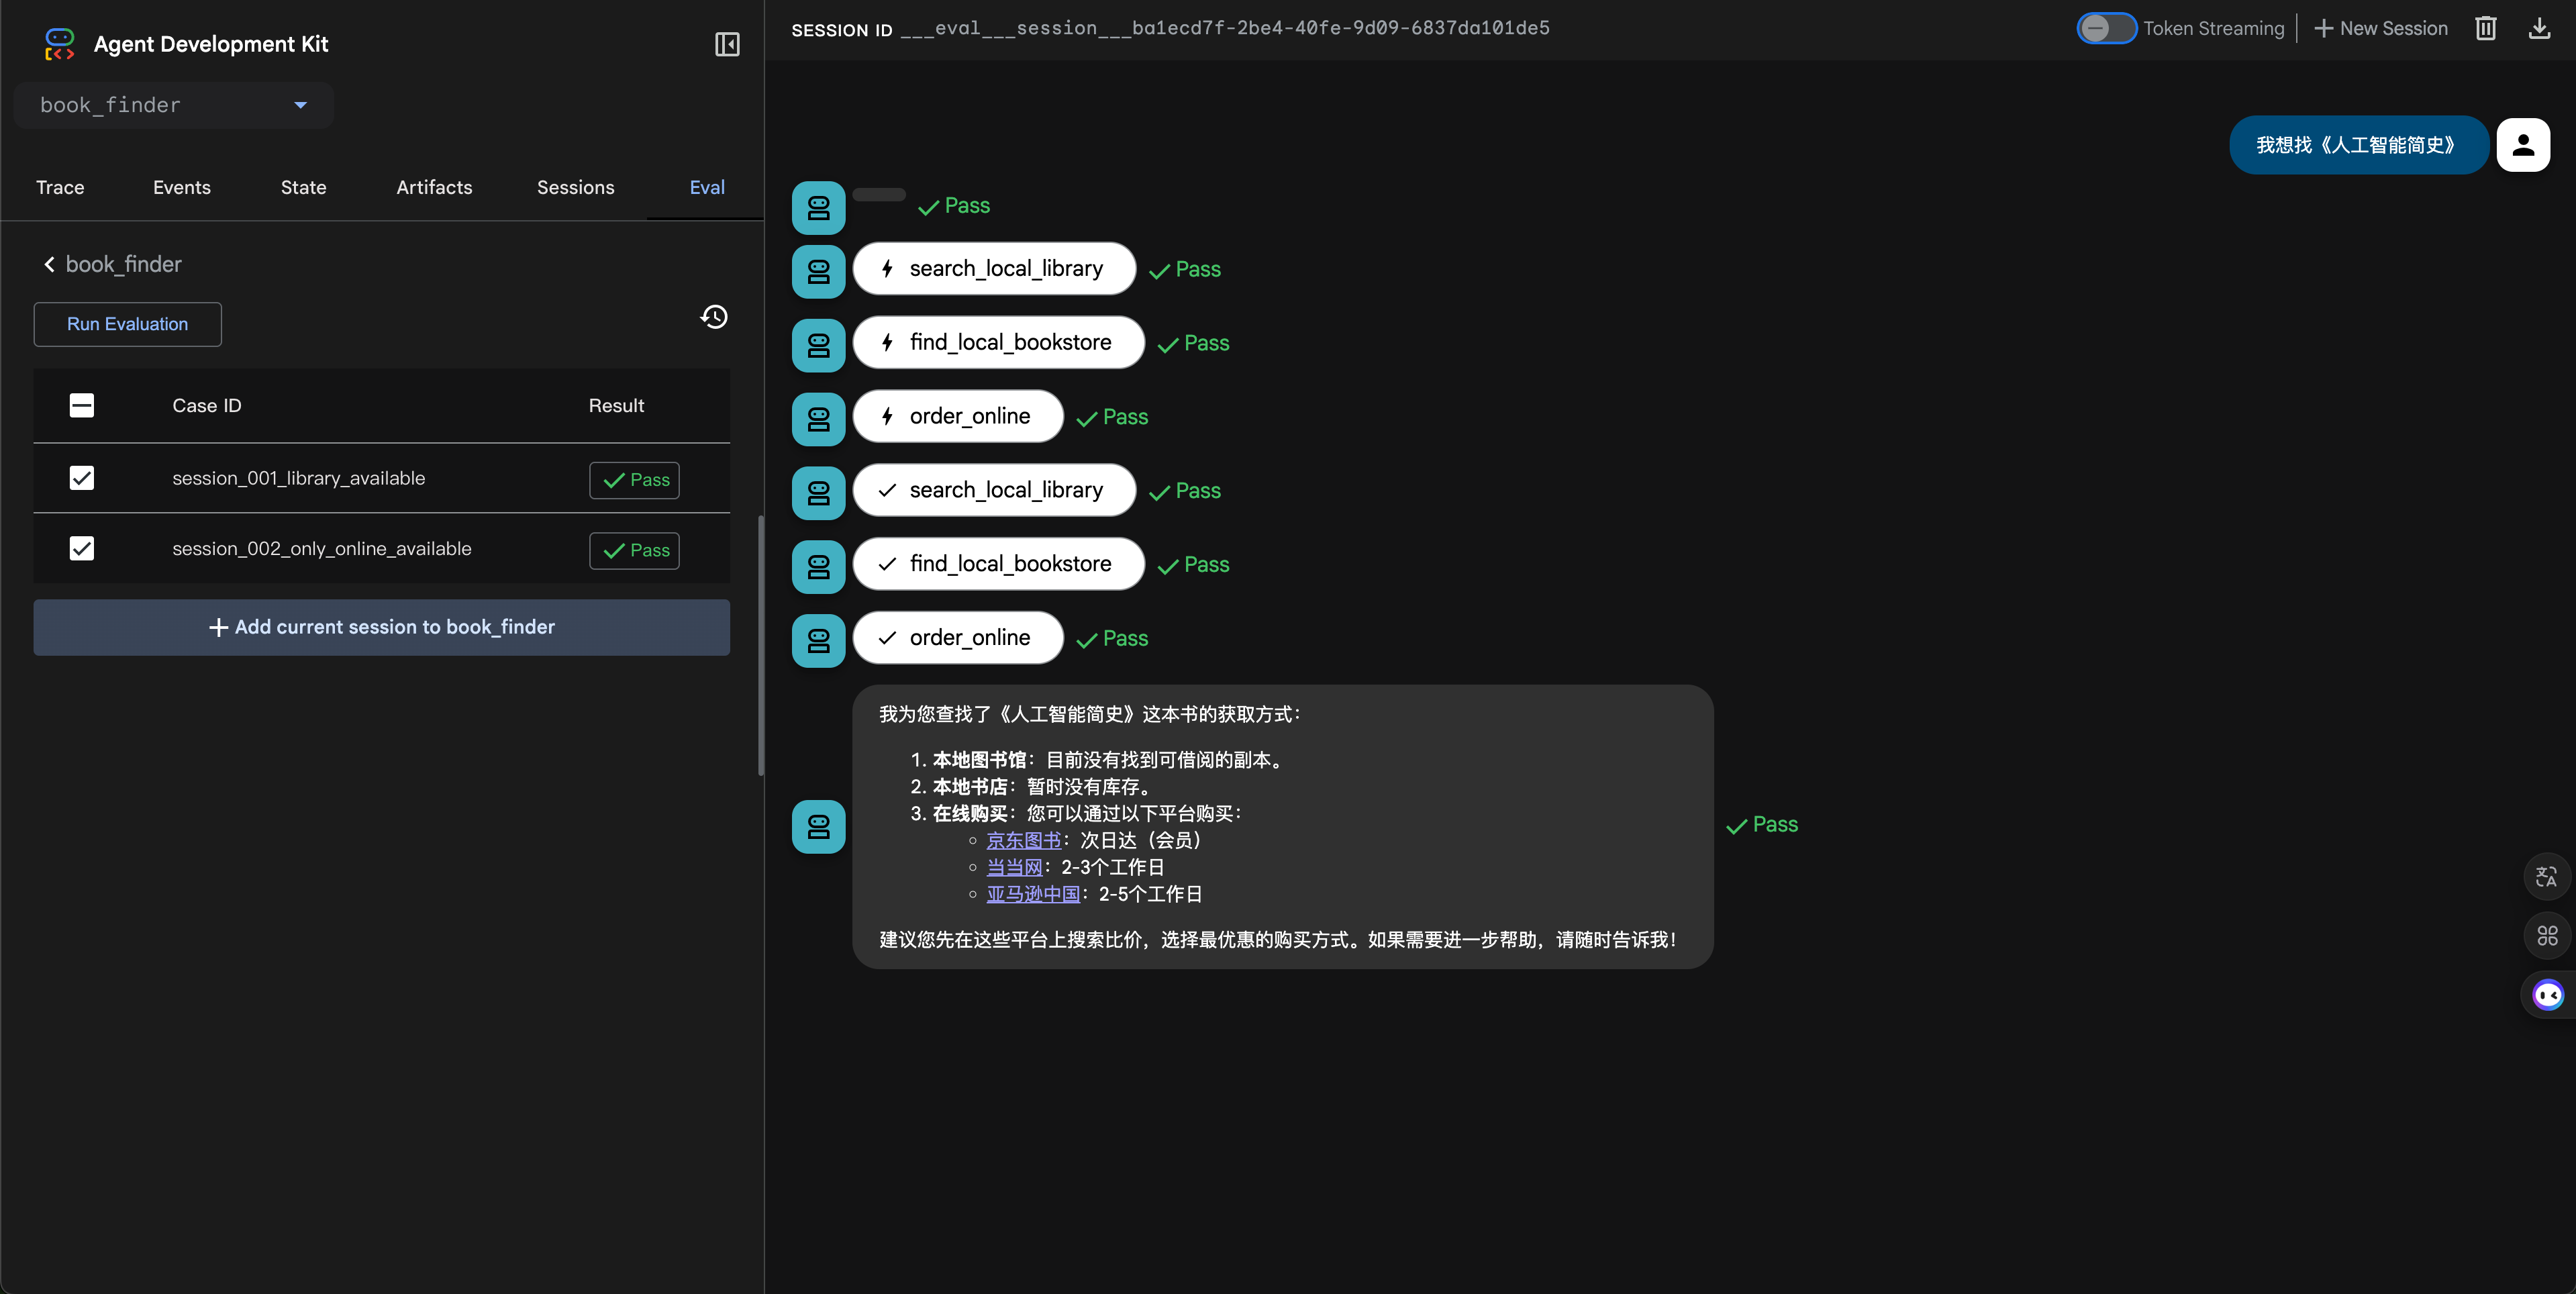Delete the current session with the trash icon
The height and width of the screenshot is (1294, 2576).
click(x=2485, y=28)
